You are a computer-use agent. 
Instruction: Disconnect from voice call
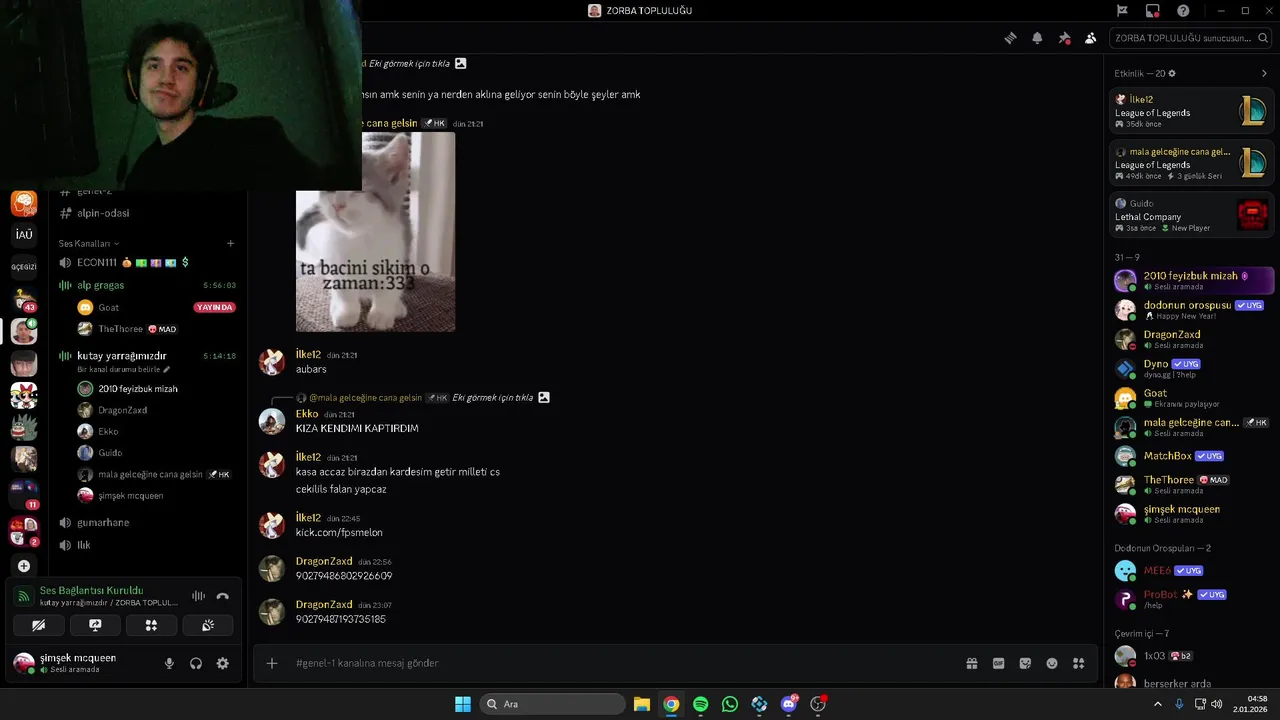point(223,596)
